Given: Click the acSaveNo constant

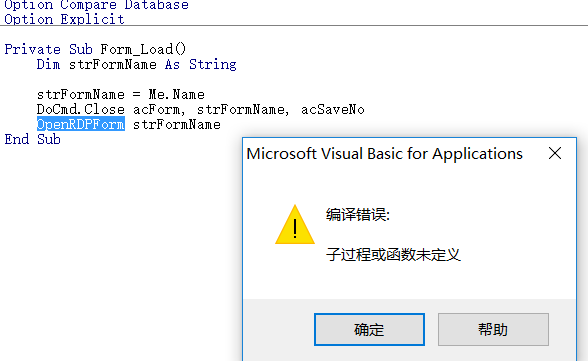Looking at the screenshot, I should (x=333, y=109).
